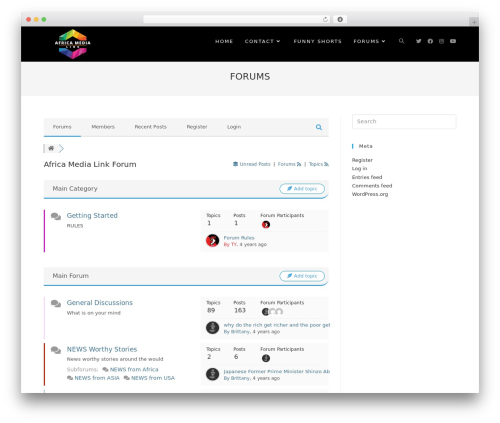500x423 pixels.
Task: Open the General Discussions forum
Action: [100, 303]
